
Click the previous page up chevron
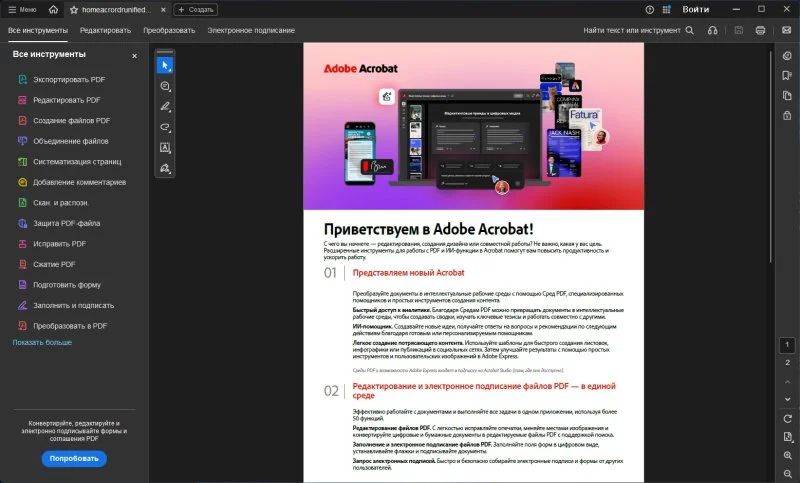pos(787,382)
